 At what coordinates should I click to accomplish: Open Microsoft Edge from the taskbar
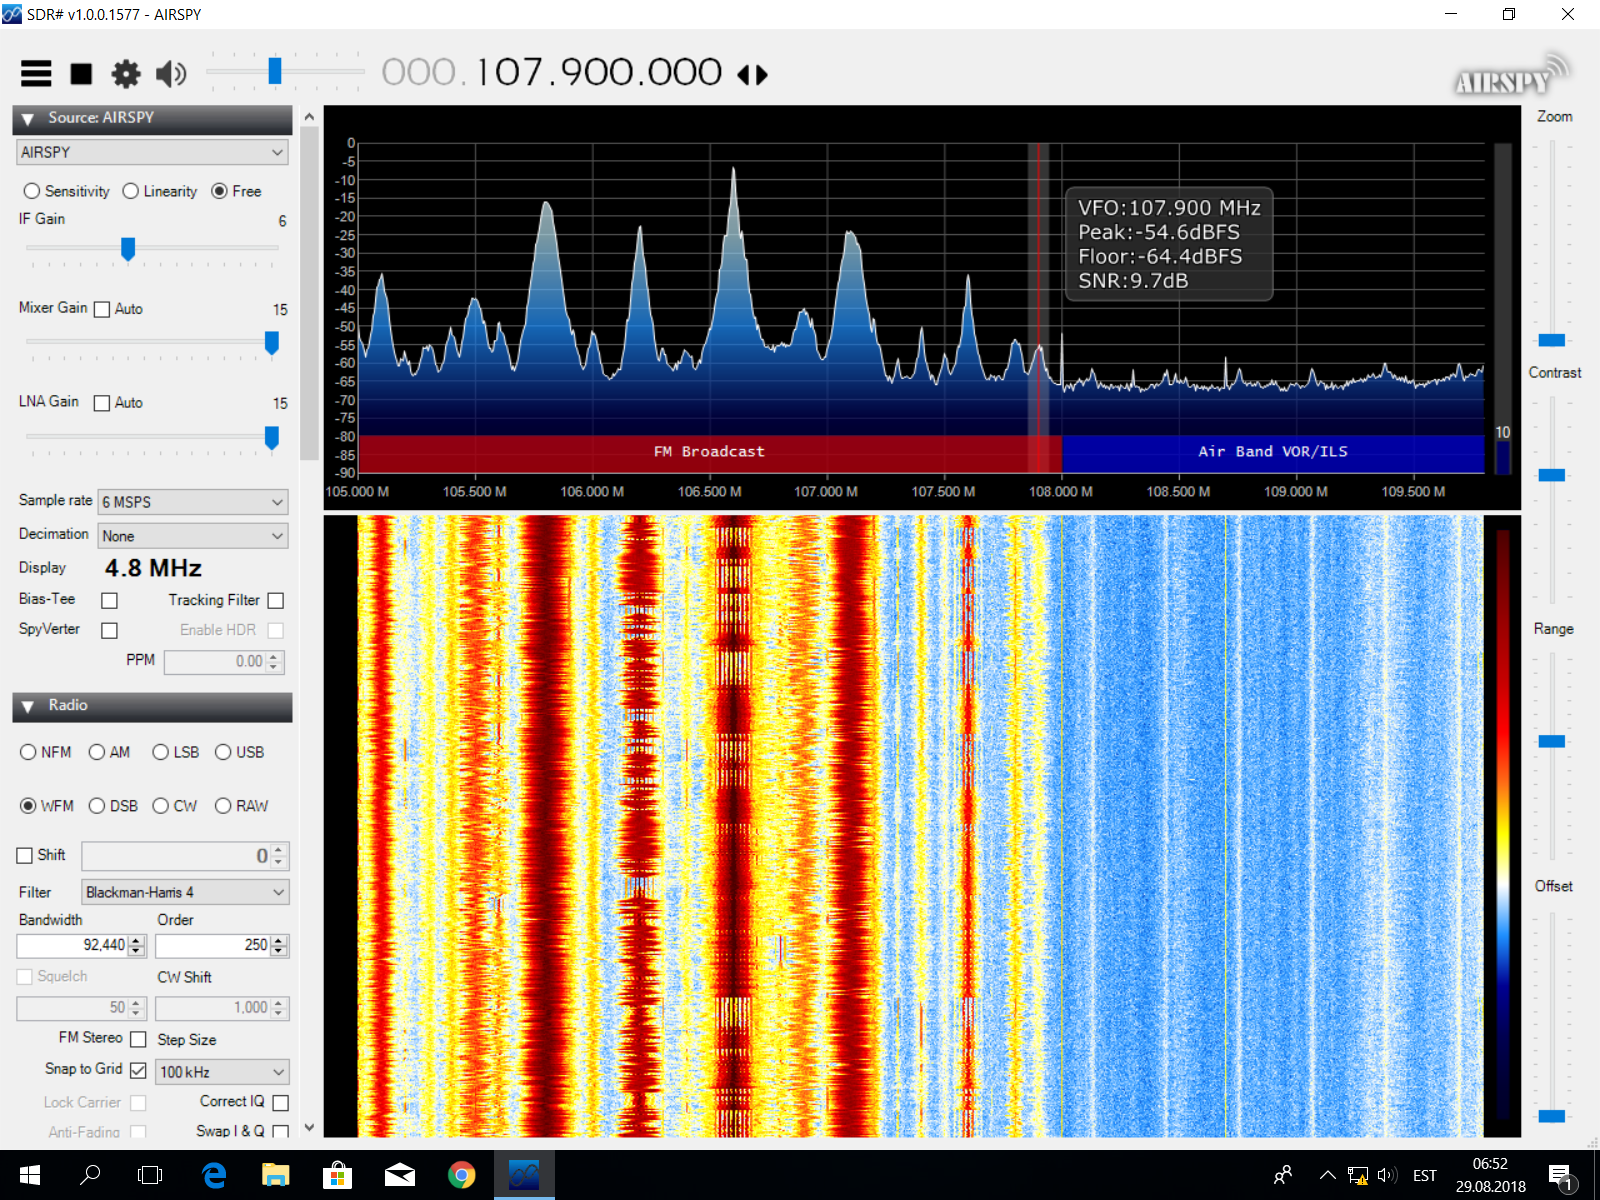coord(213,1175)
